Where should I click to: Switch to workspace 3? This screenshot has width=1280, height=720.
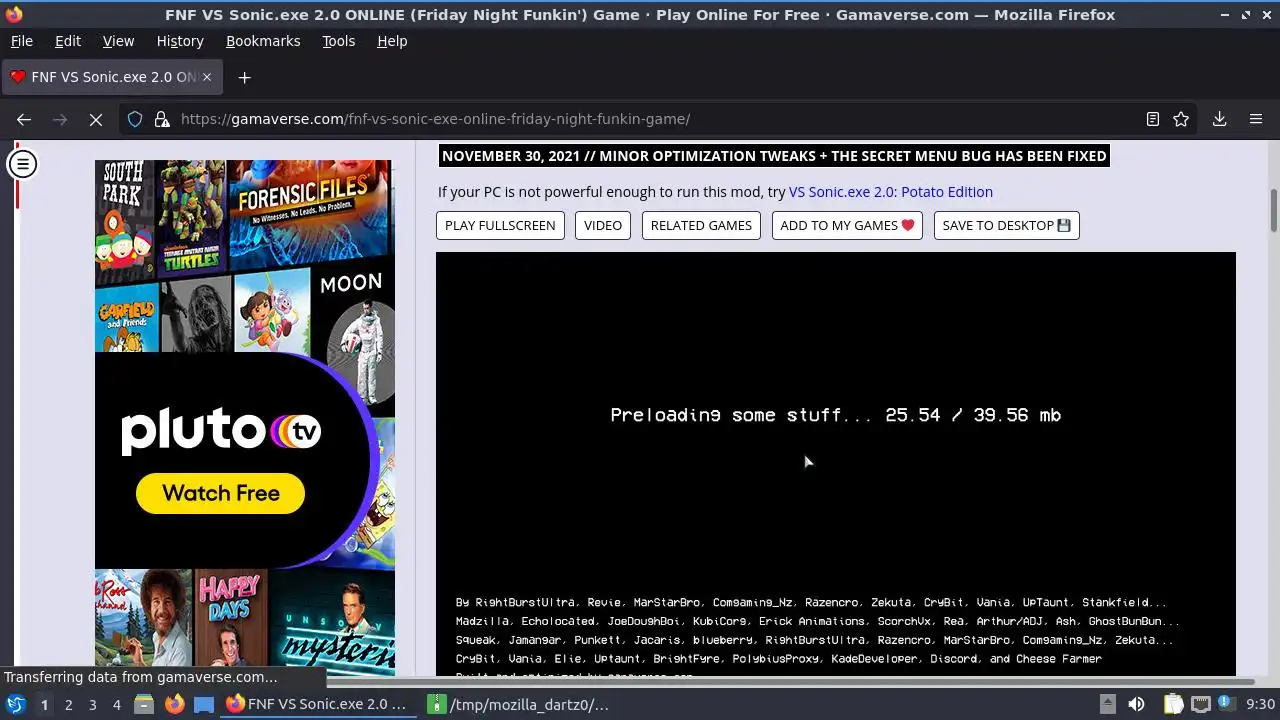(92, 704)
